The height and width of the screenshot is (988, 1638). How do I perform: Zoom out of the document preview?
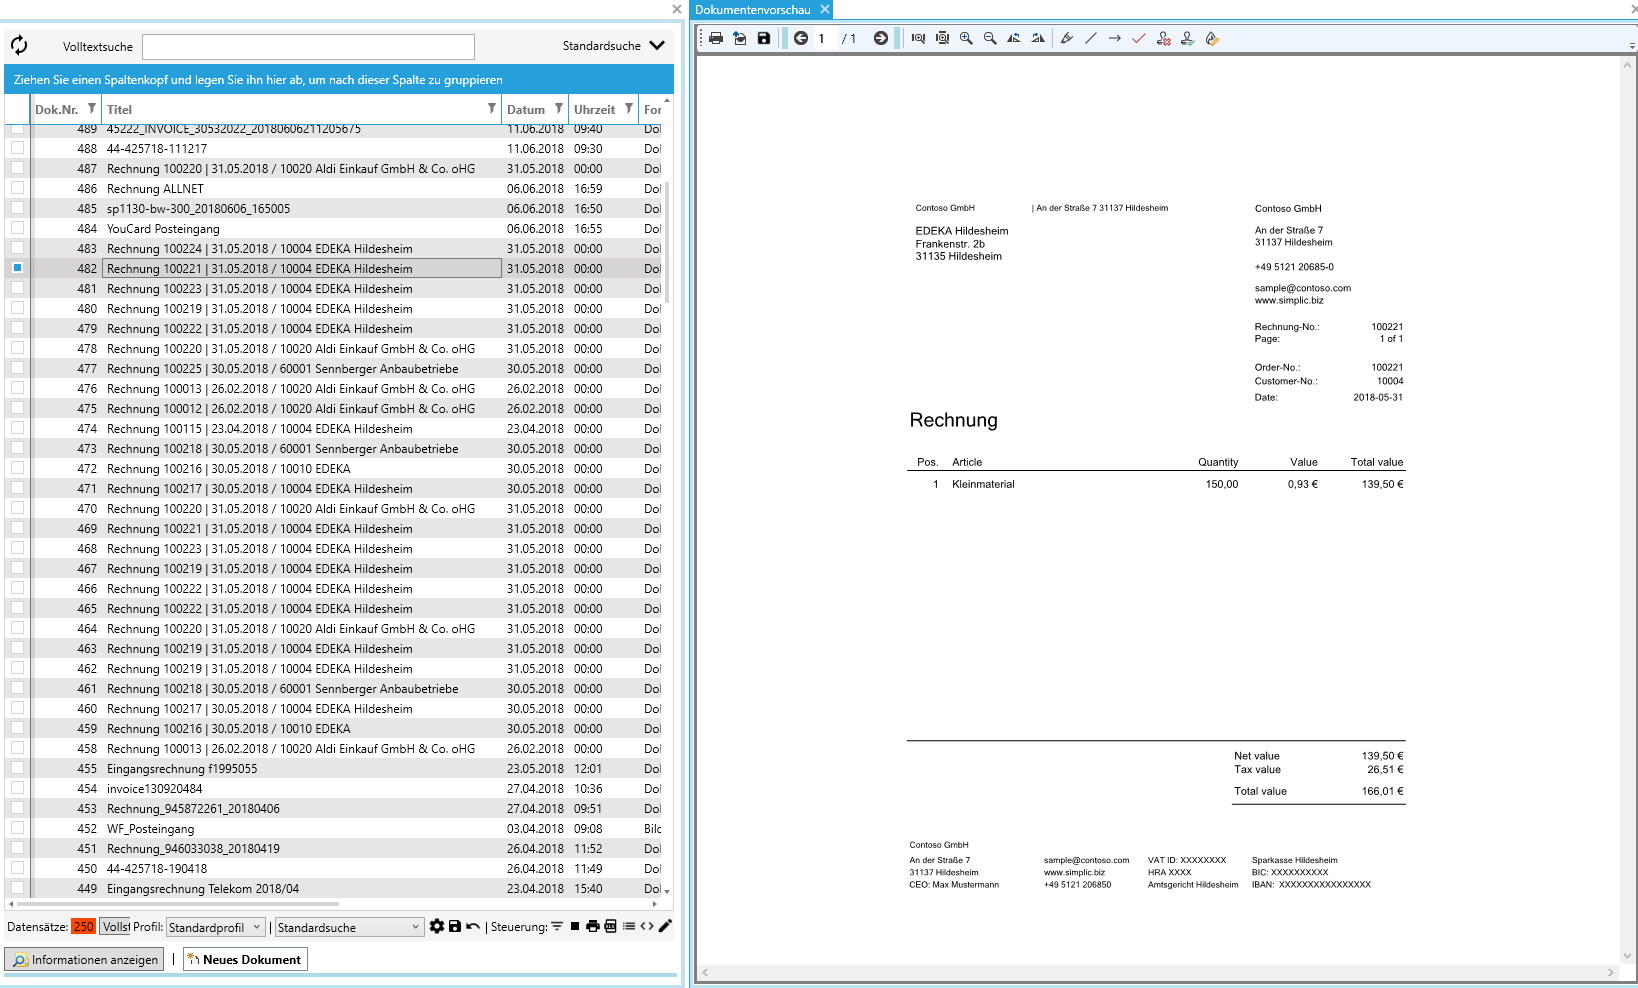coord(990,38)
